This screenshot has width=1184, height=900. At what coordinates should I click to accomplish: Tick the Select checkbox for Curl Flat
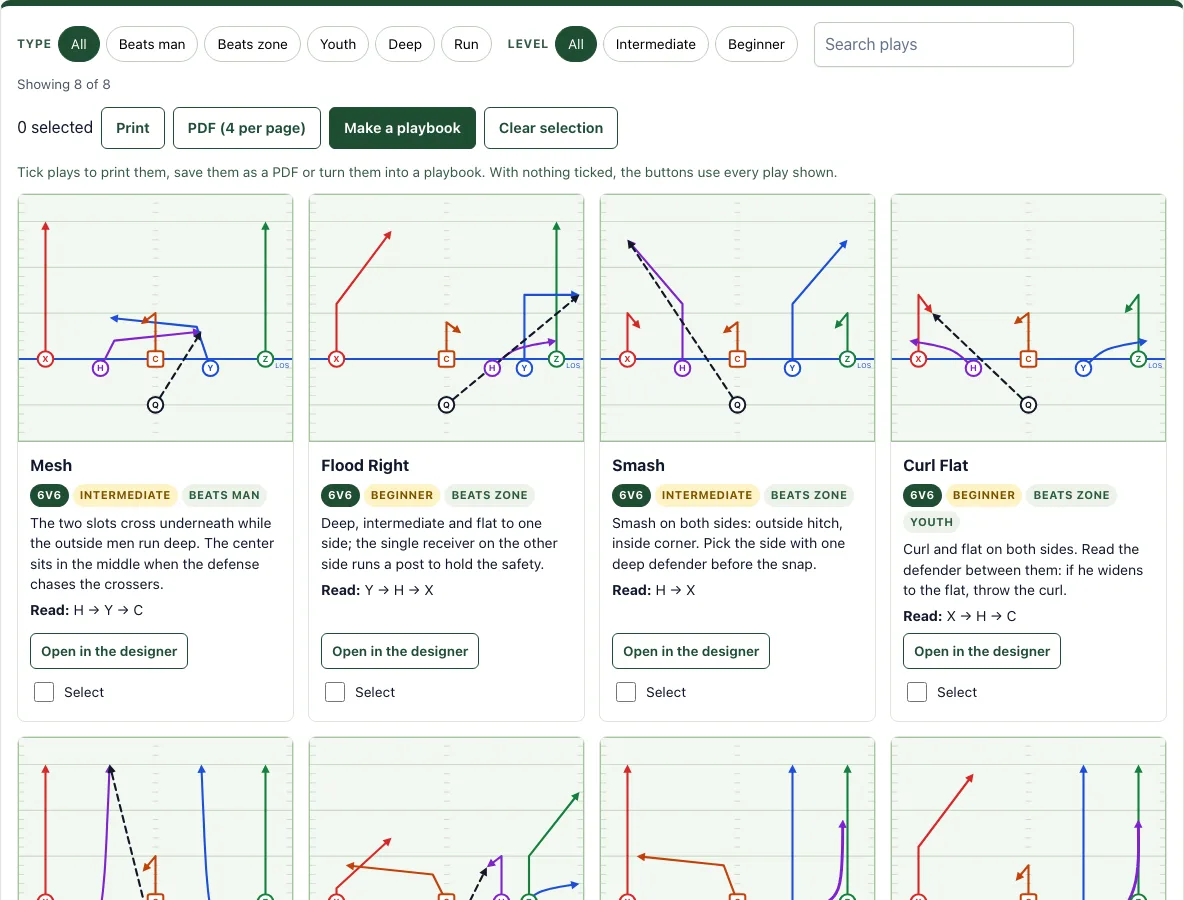(x=917, y=692)
